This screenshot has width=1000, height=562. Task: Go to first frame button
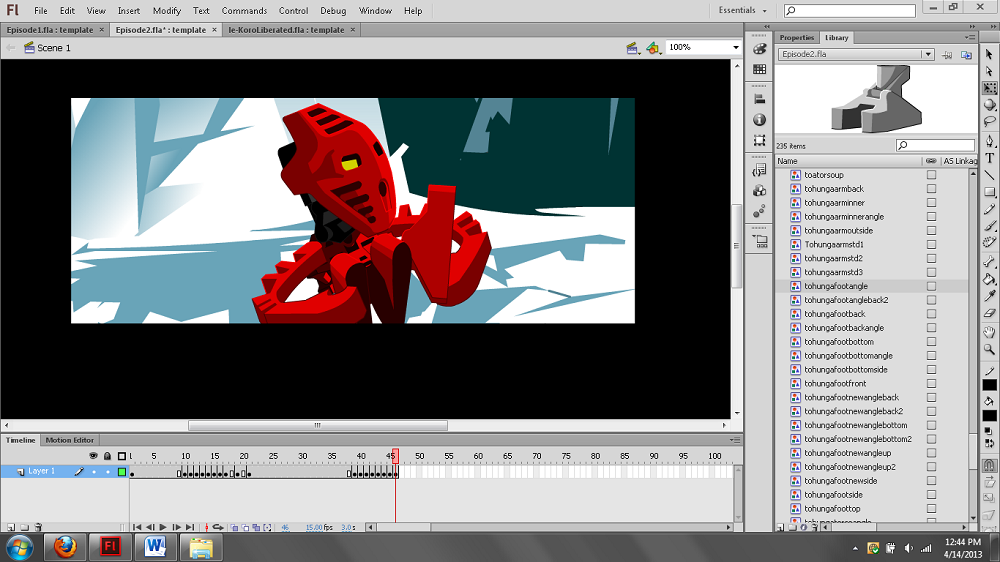[136, 528]
